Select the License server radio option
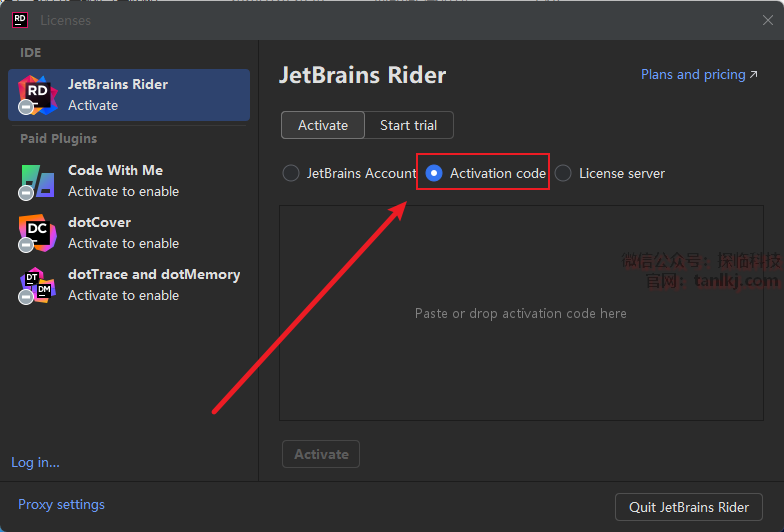Image resolution: width=784 pixels, height=532 pixels. tap(563, 173)
